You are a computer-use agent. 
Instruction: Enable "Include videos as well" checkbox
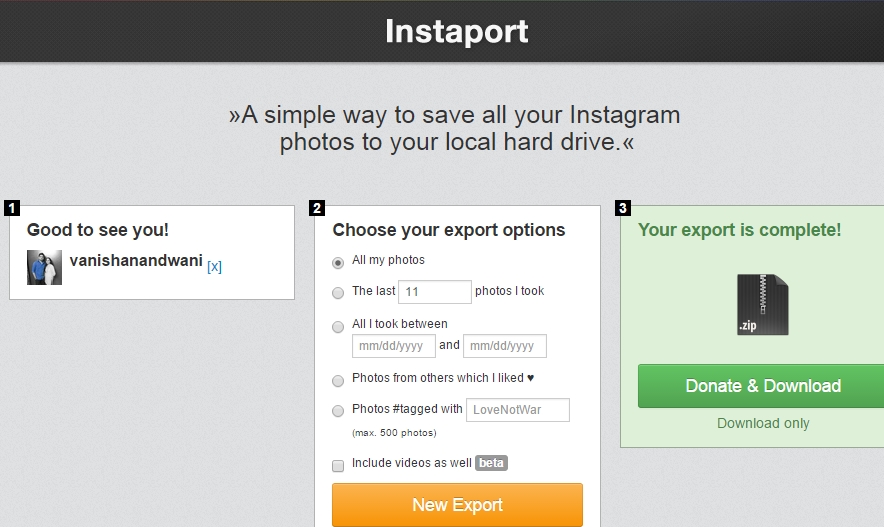click(x=338, y=465)
